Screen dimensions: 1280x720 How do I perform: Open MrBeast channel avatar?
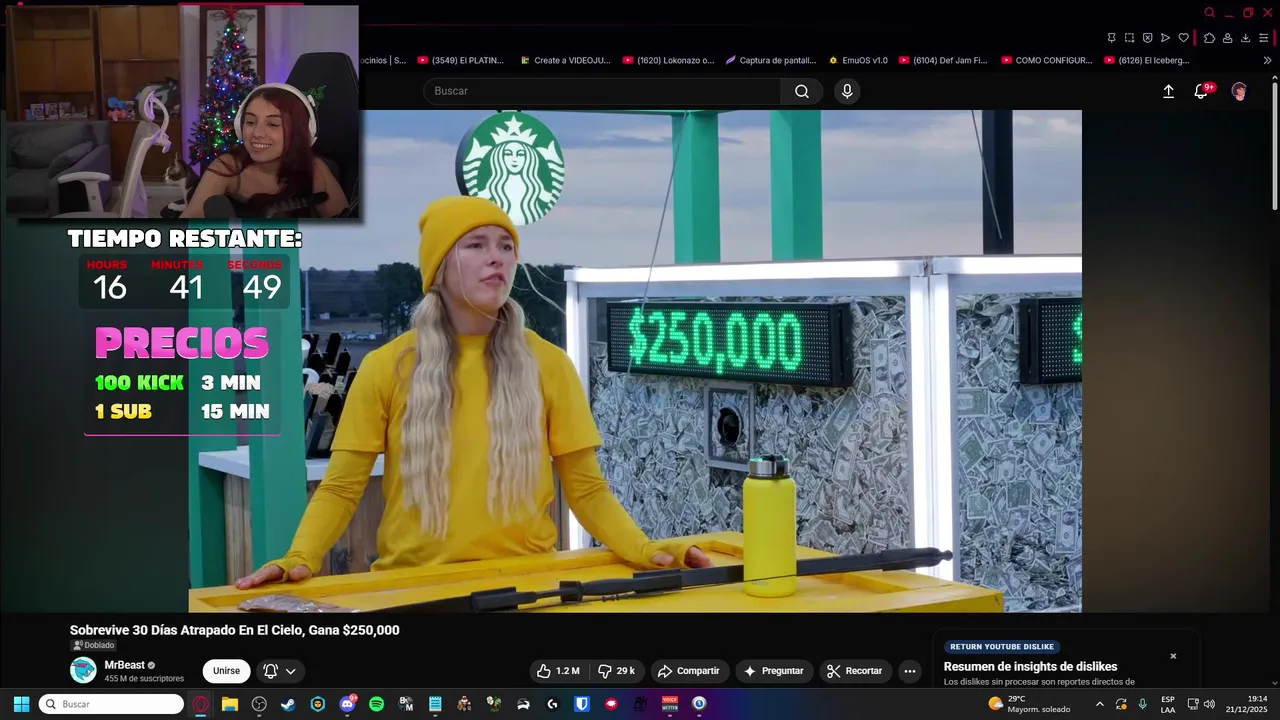click(84, 671)
